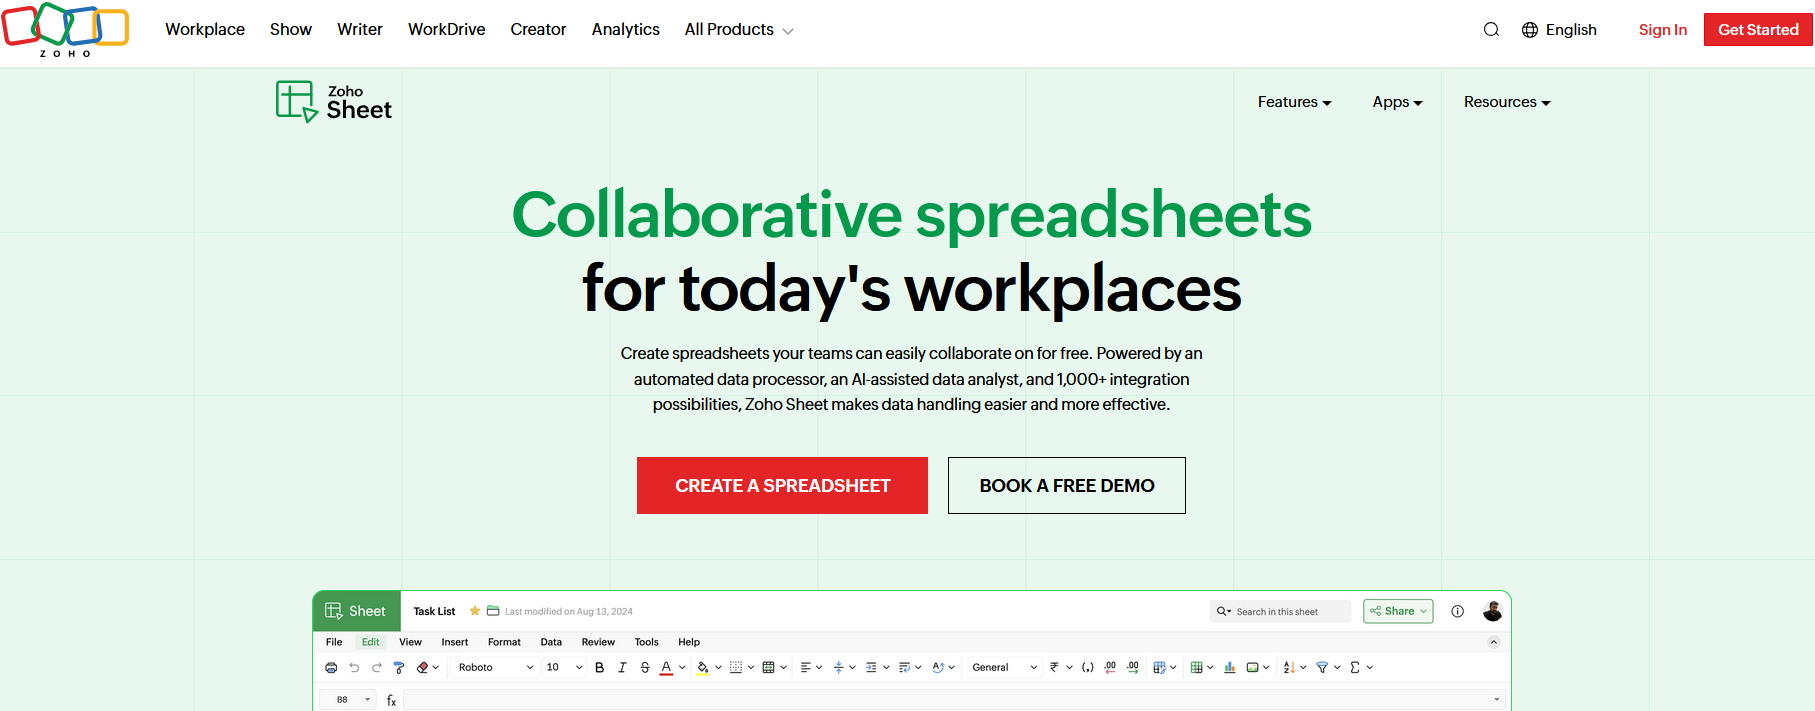Open the font size 10 dropdown

pos(564,668)
